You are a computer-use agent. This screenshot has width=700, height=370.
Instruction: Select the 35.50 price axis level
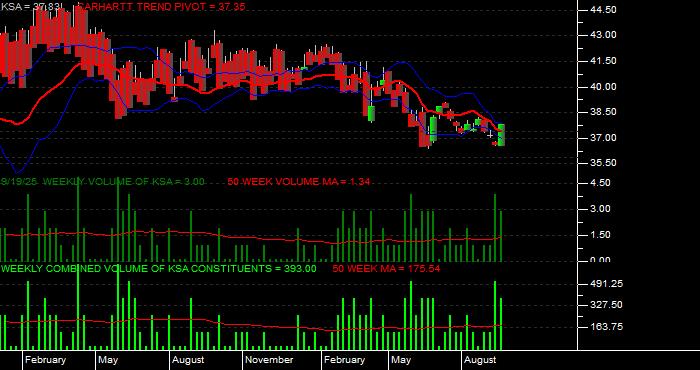(x=603, y=163)
